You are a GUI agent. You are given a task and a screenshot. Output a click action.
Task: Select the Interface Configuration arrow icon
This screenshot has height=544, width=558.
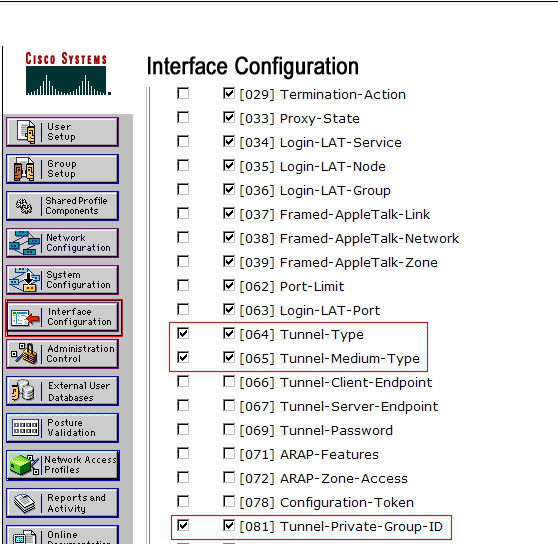(25, 317)
